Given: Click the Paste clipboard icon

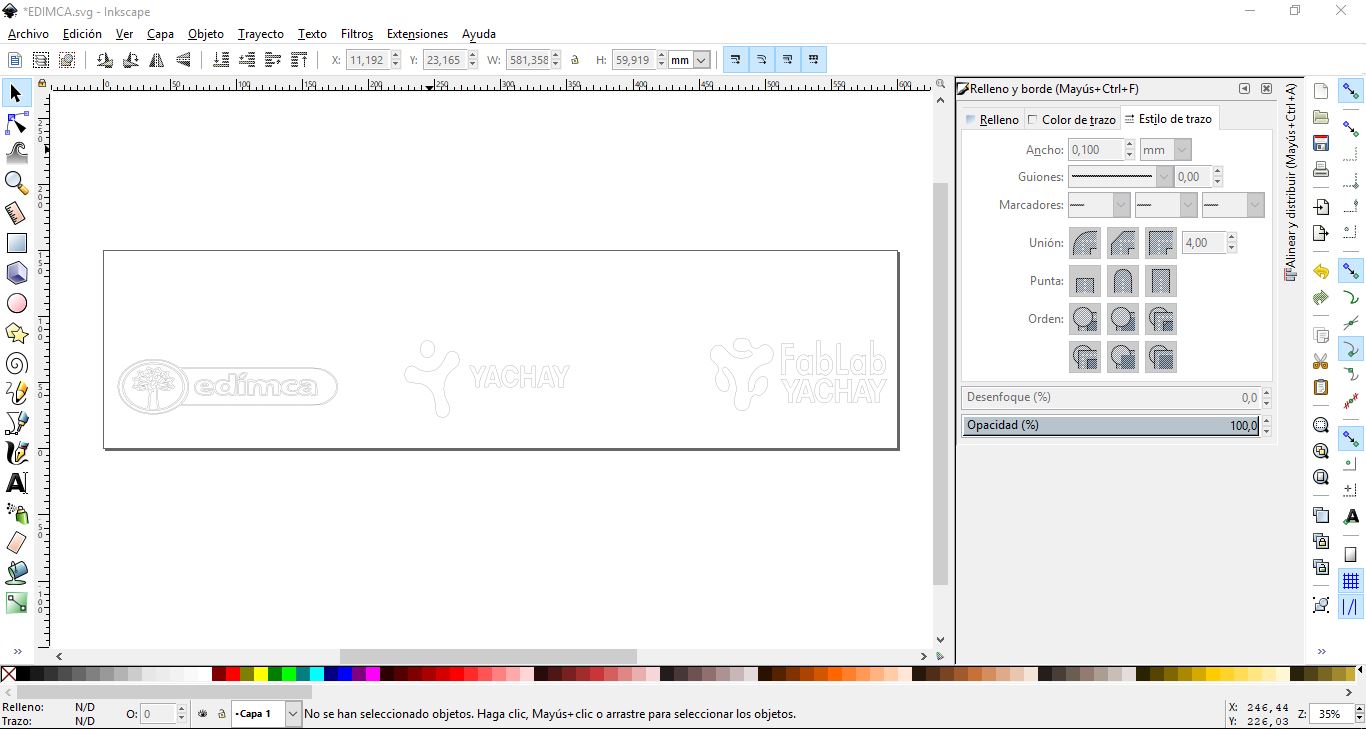Looking at the screenshot, I should pos(1321,387).
